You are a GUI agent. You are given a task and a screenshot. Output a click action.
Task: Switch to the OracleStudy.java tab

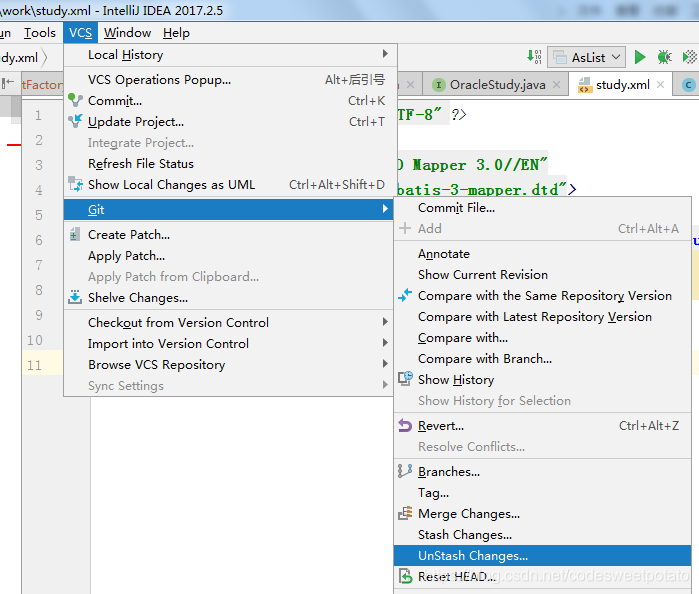point(497,84)
